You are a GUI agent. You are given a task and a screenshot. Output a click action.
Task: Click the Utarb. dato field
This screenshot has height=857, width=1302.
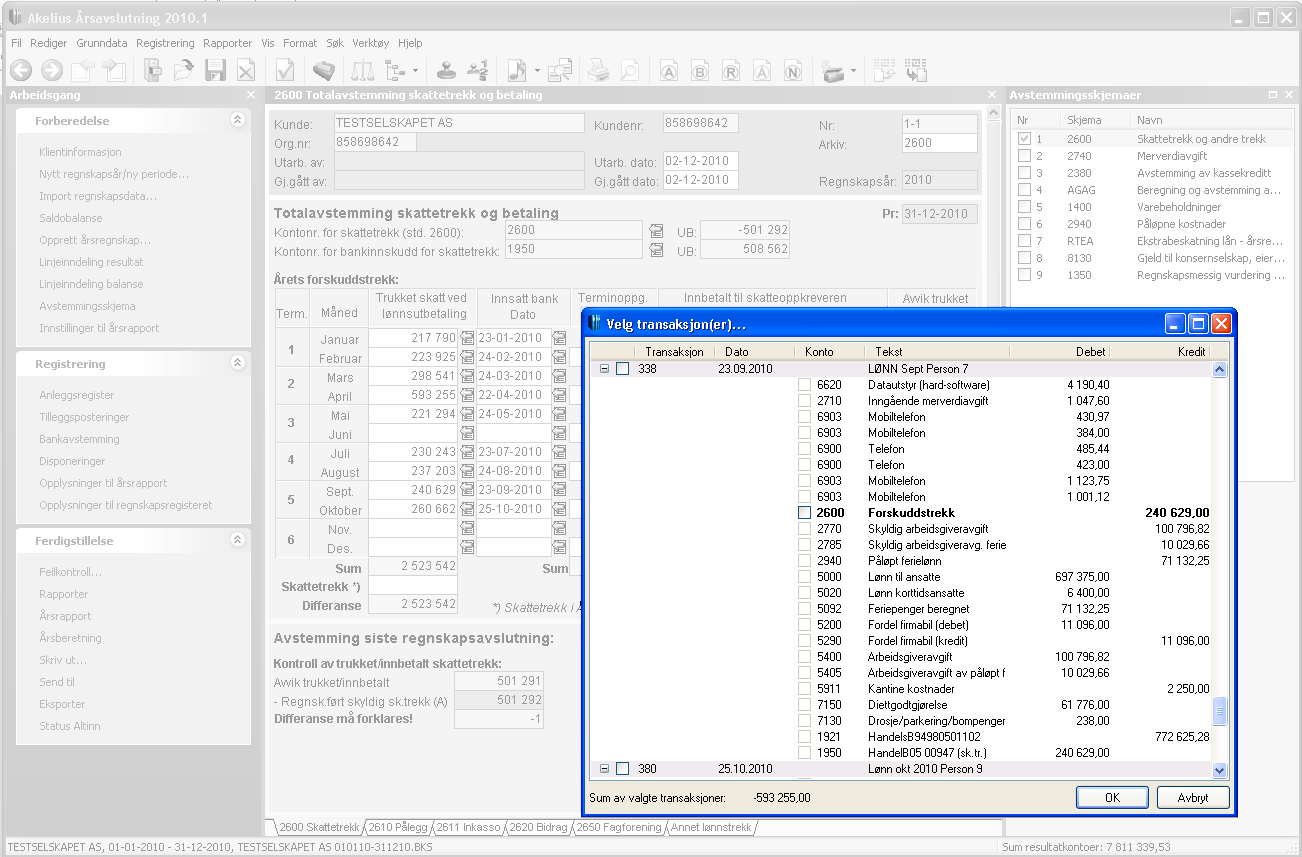[x=700, y=161]
